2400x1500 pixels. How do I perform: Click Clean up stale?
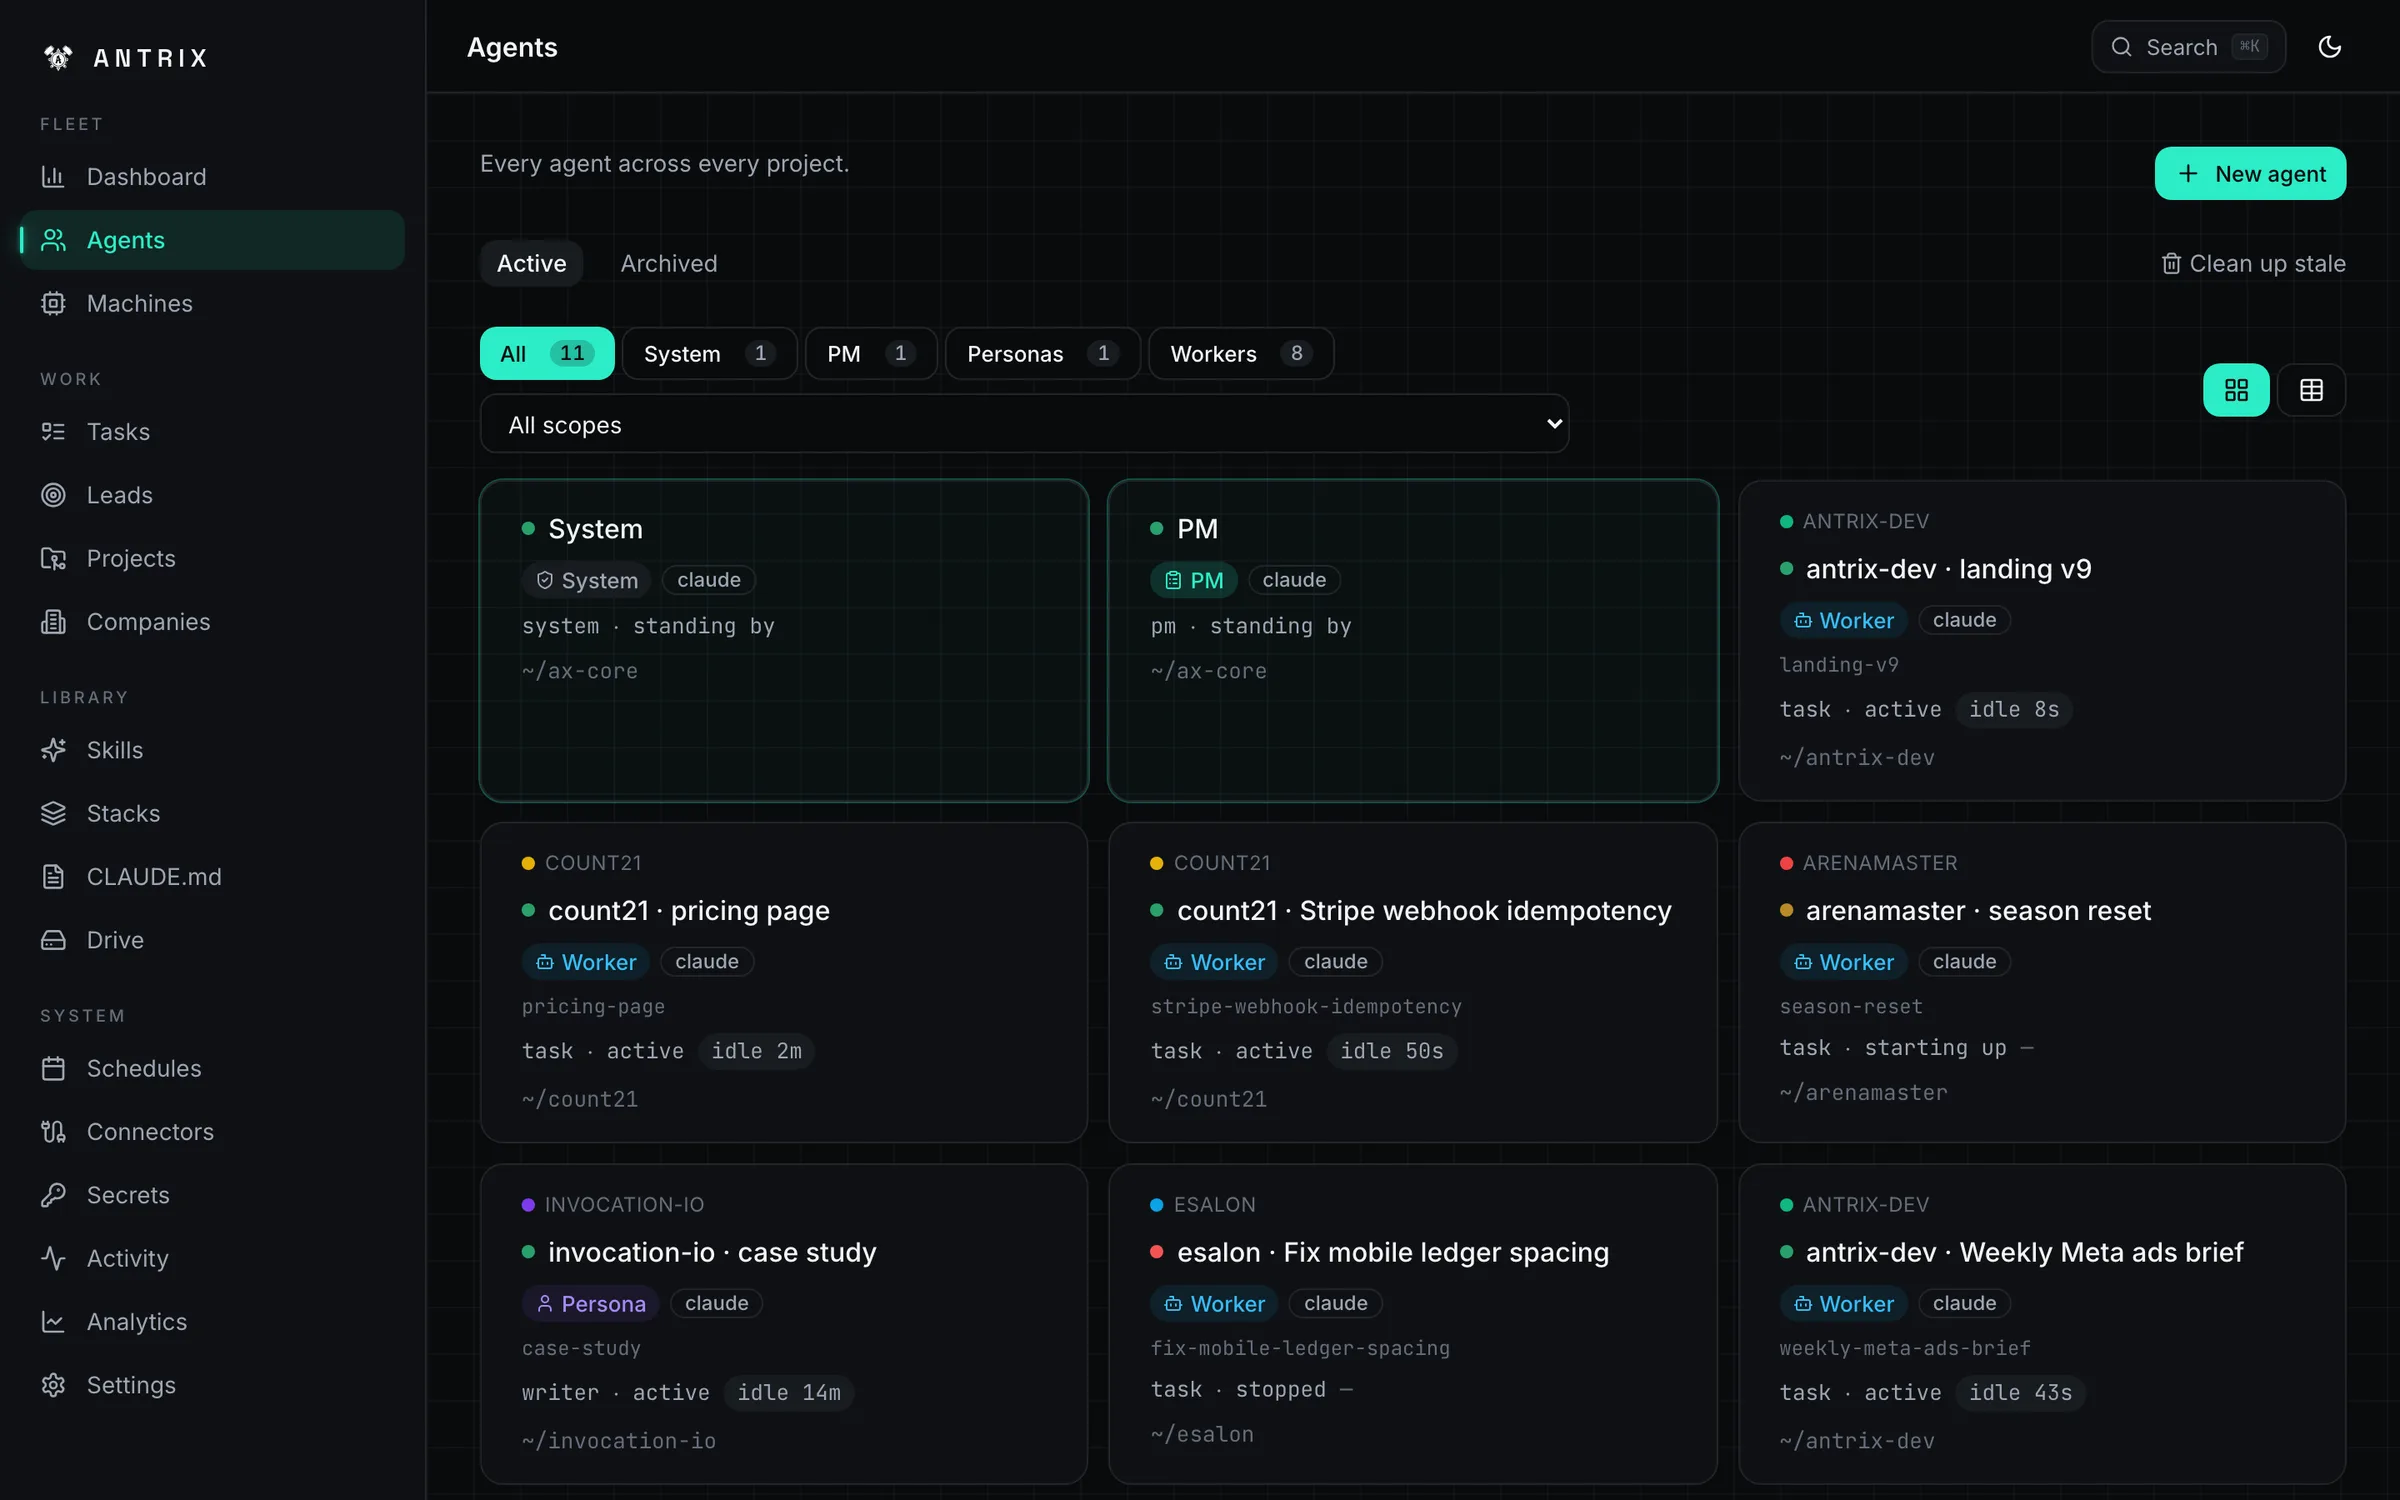pyautogui.click(x=2253, y=263)
